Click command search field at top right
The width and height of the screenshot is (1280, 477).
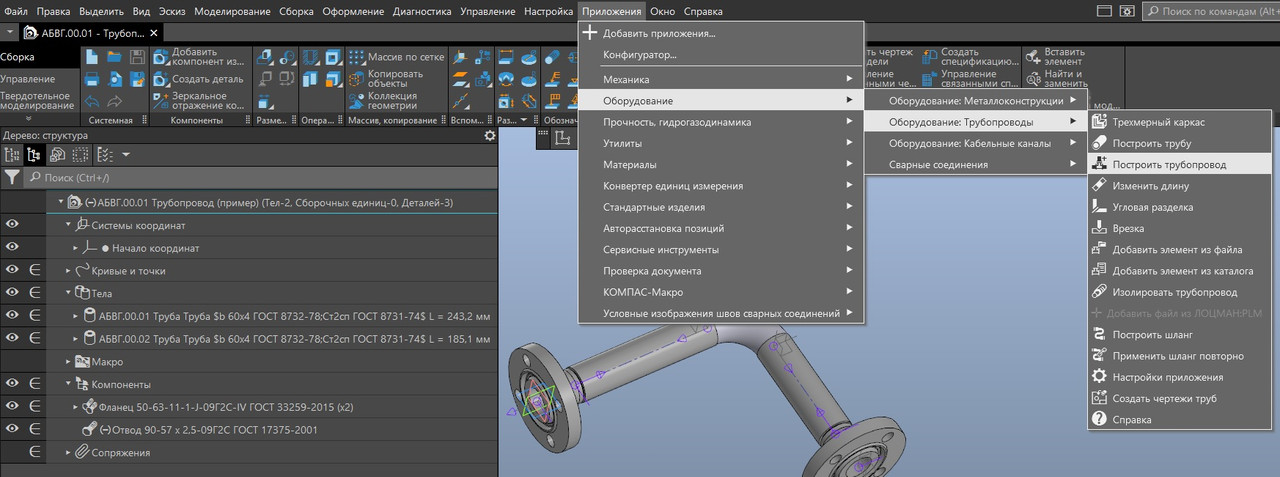1211,11
